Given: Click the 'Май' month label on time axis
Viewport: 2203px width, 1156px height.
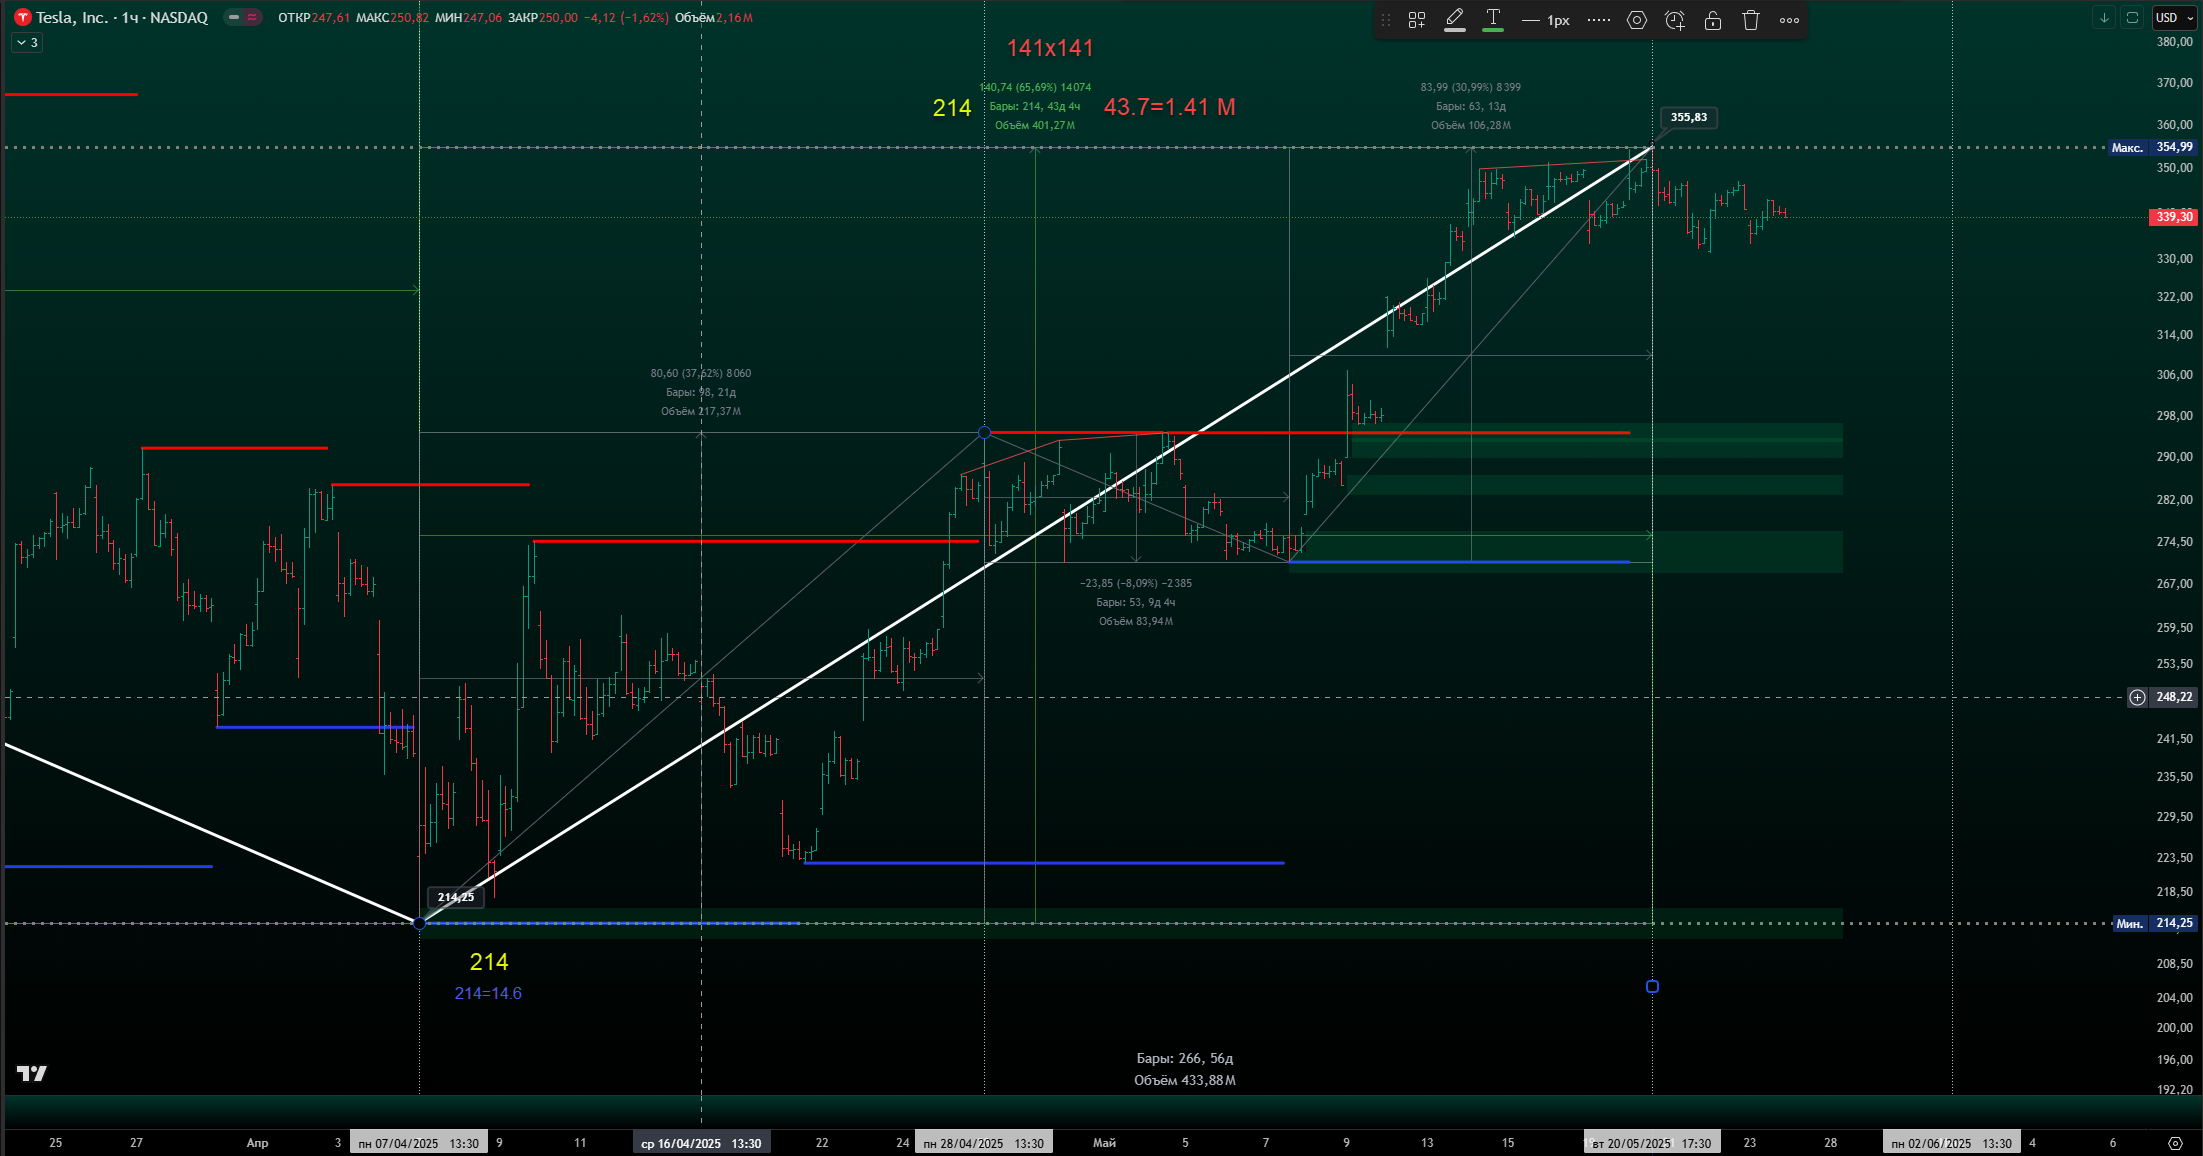Looking at the screenshot, I should tap(1104, 1143).
